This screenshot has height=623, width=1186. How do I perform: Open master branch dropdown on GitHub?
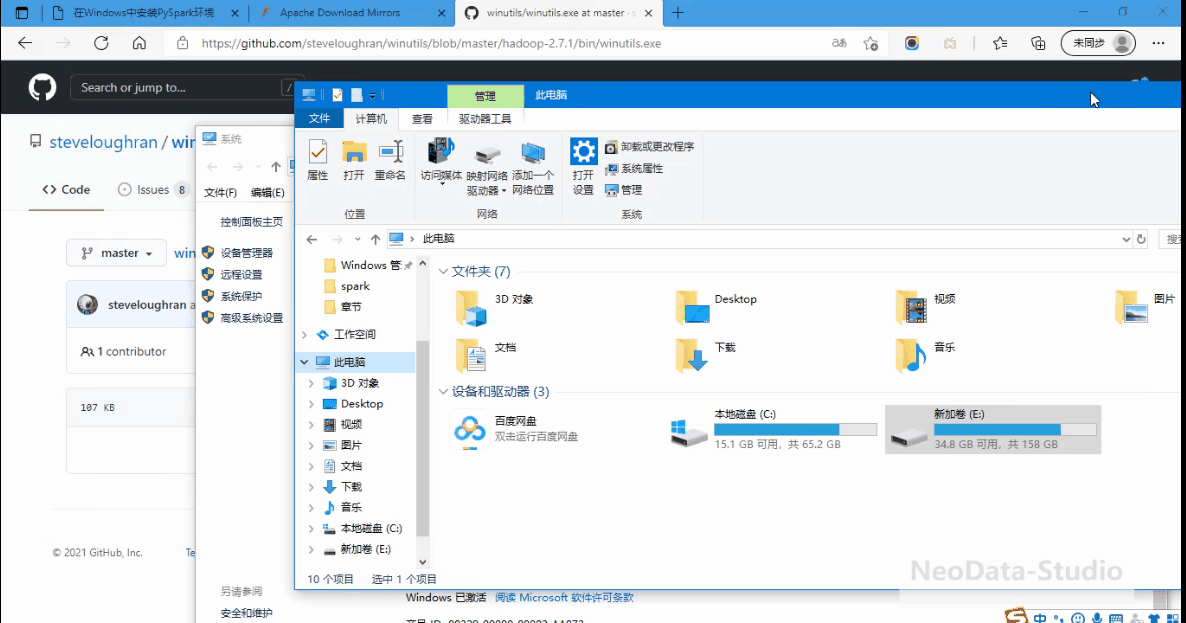117,253
